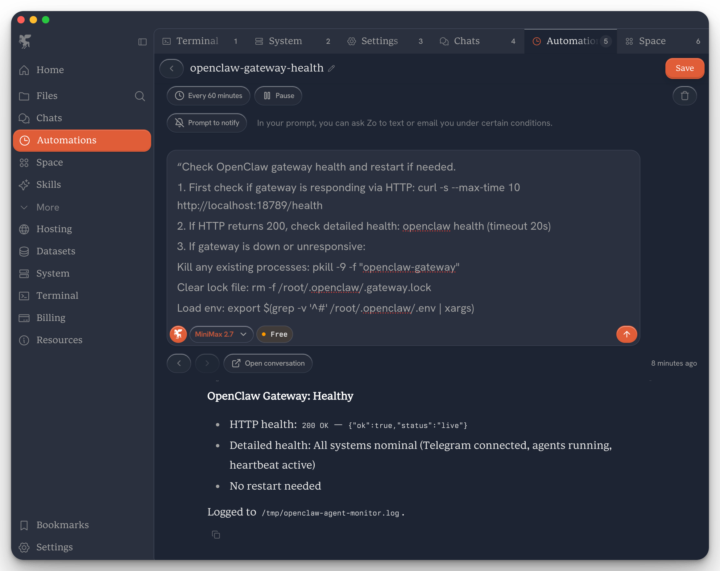720x571 pixels.
Task: Go to previous run with left chevron
Action: click(x=179, y=363)
